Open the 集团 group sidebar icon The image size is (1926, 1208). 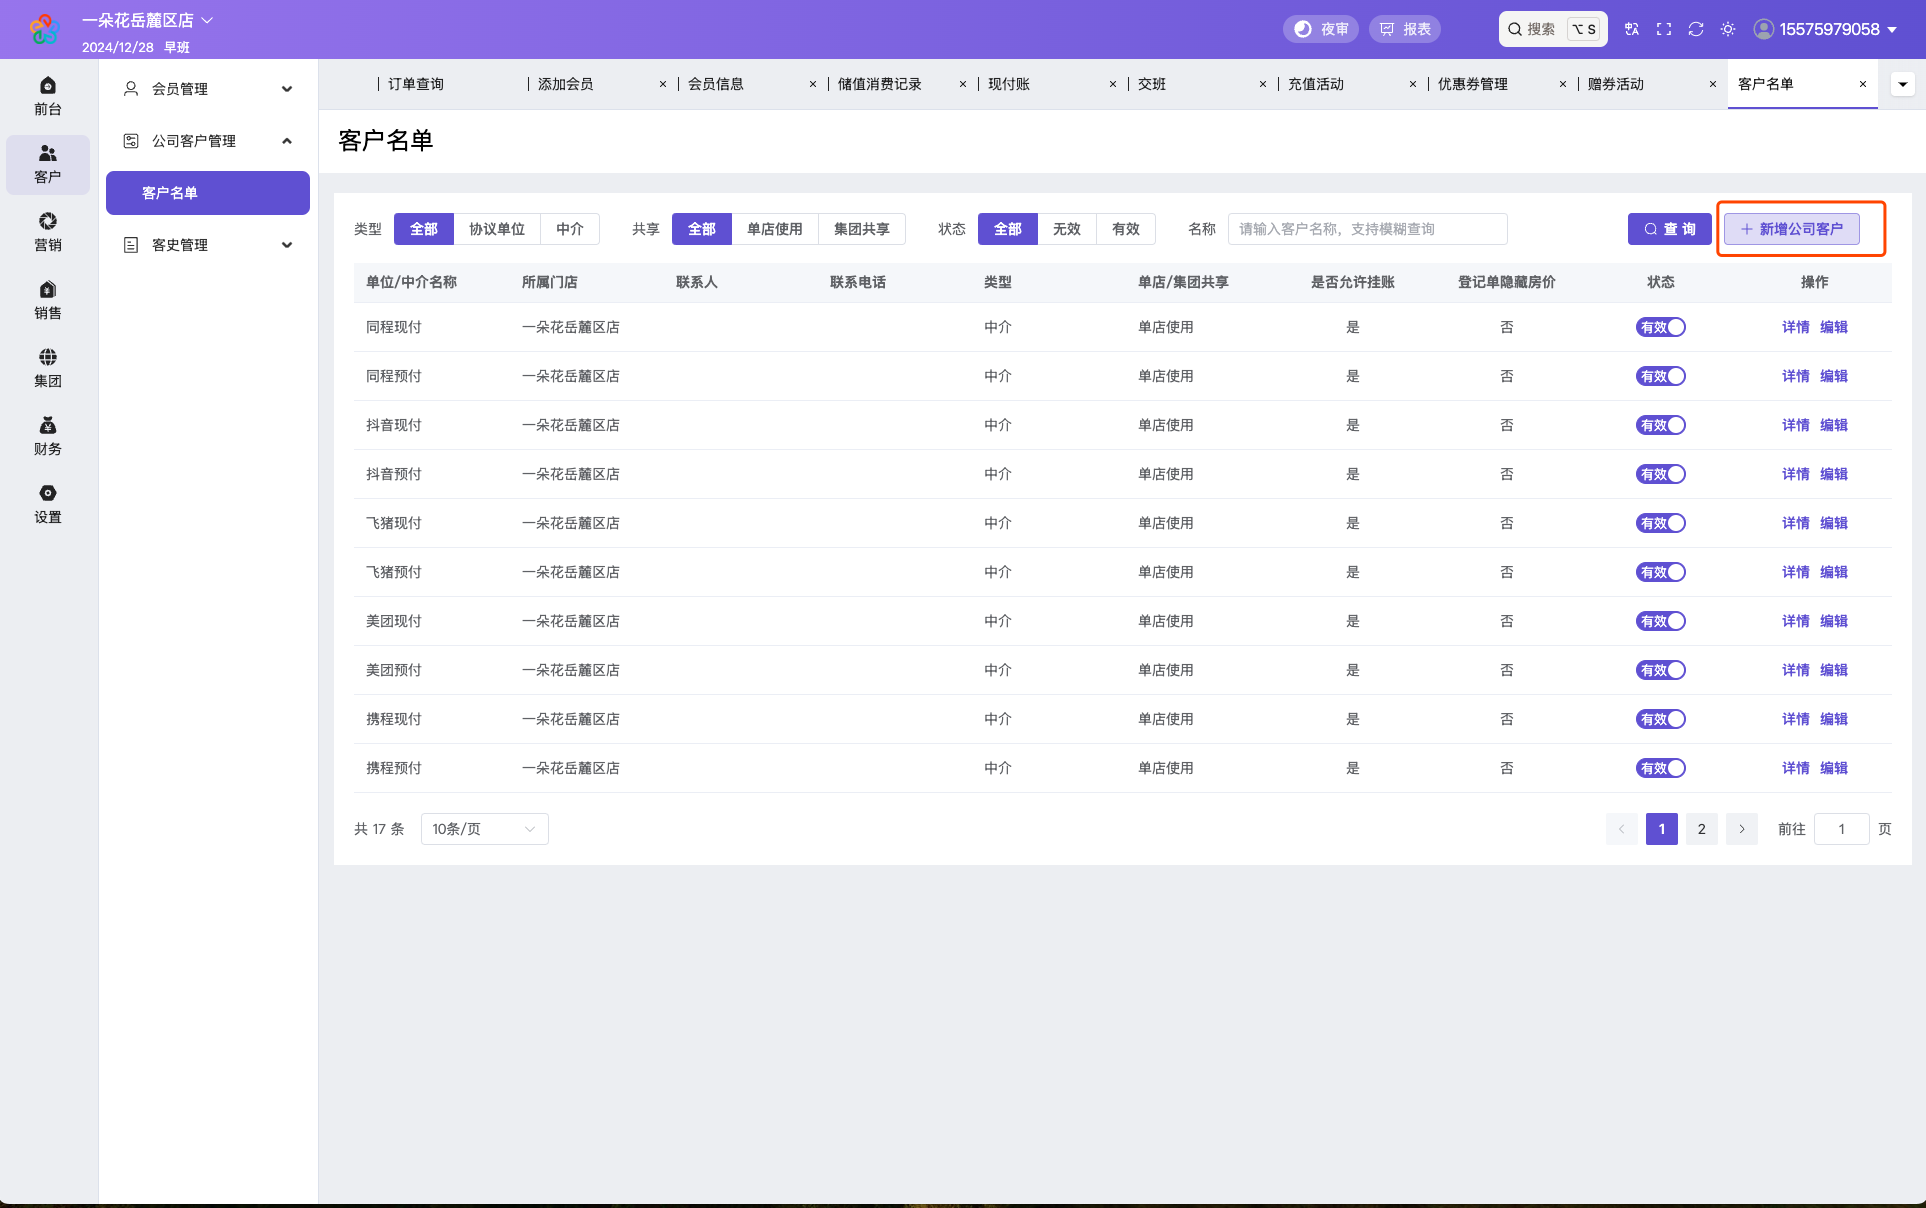tap(48, 368)
